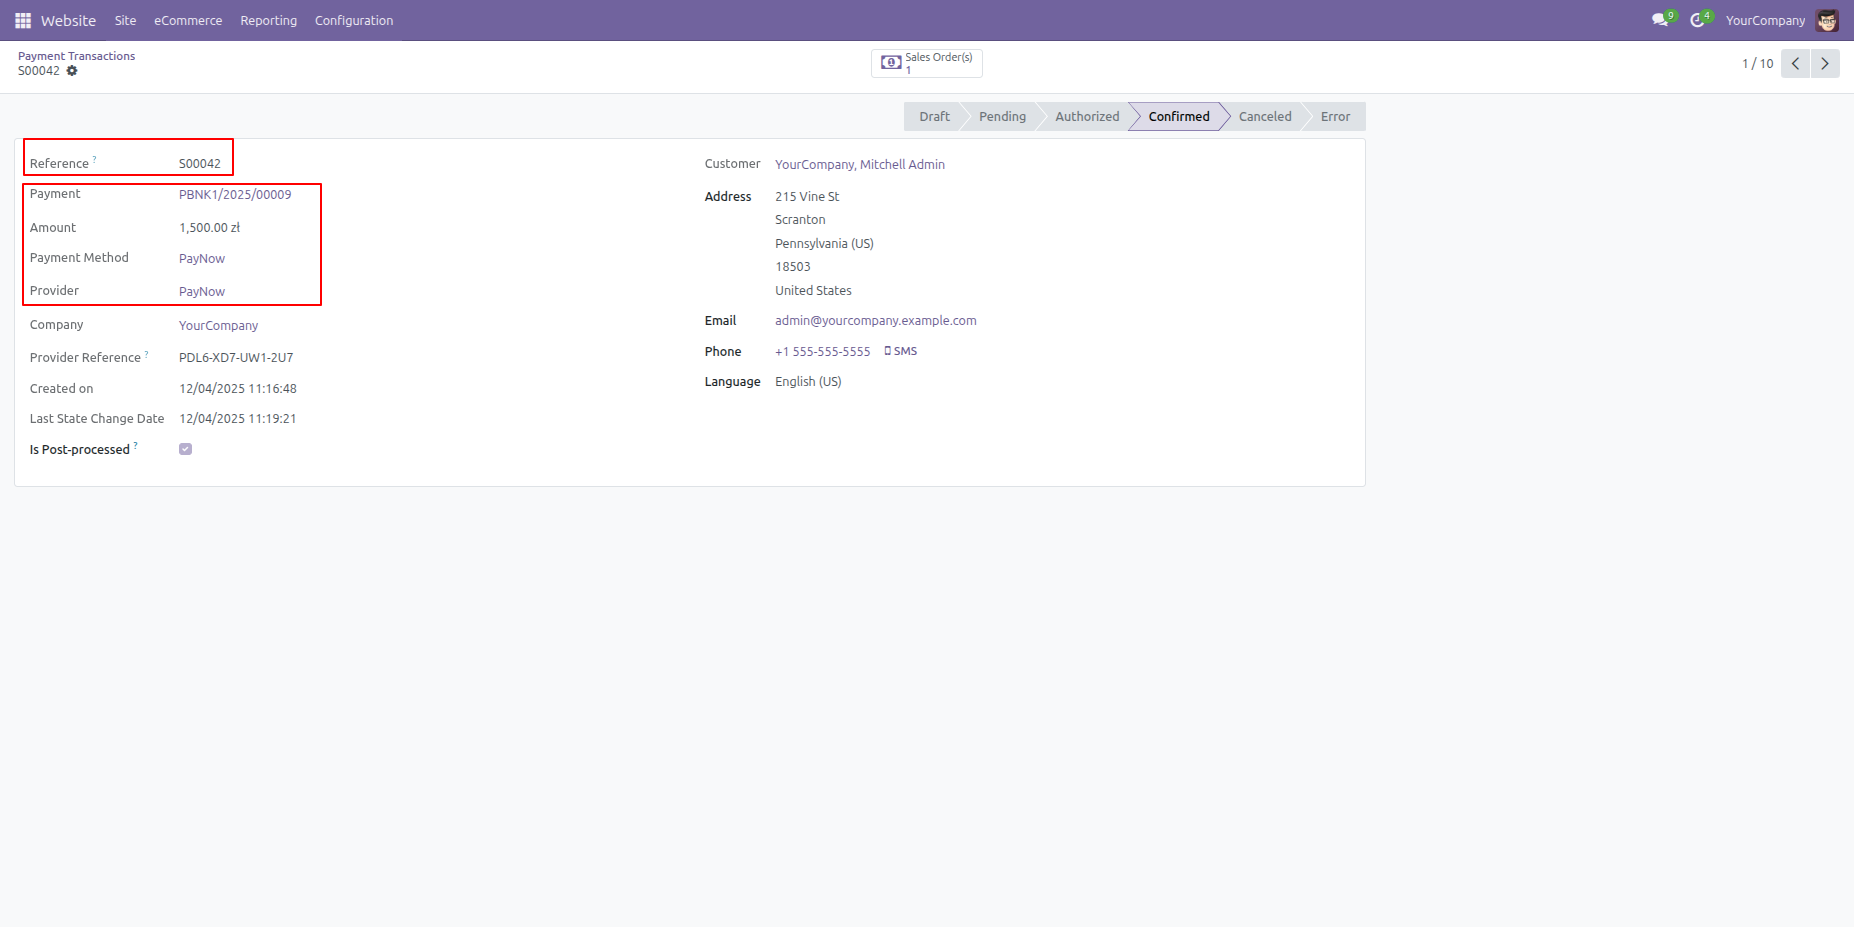Go to previous record arrow

1796,63
